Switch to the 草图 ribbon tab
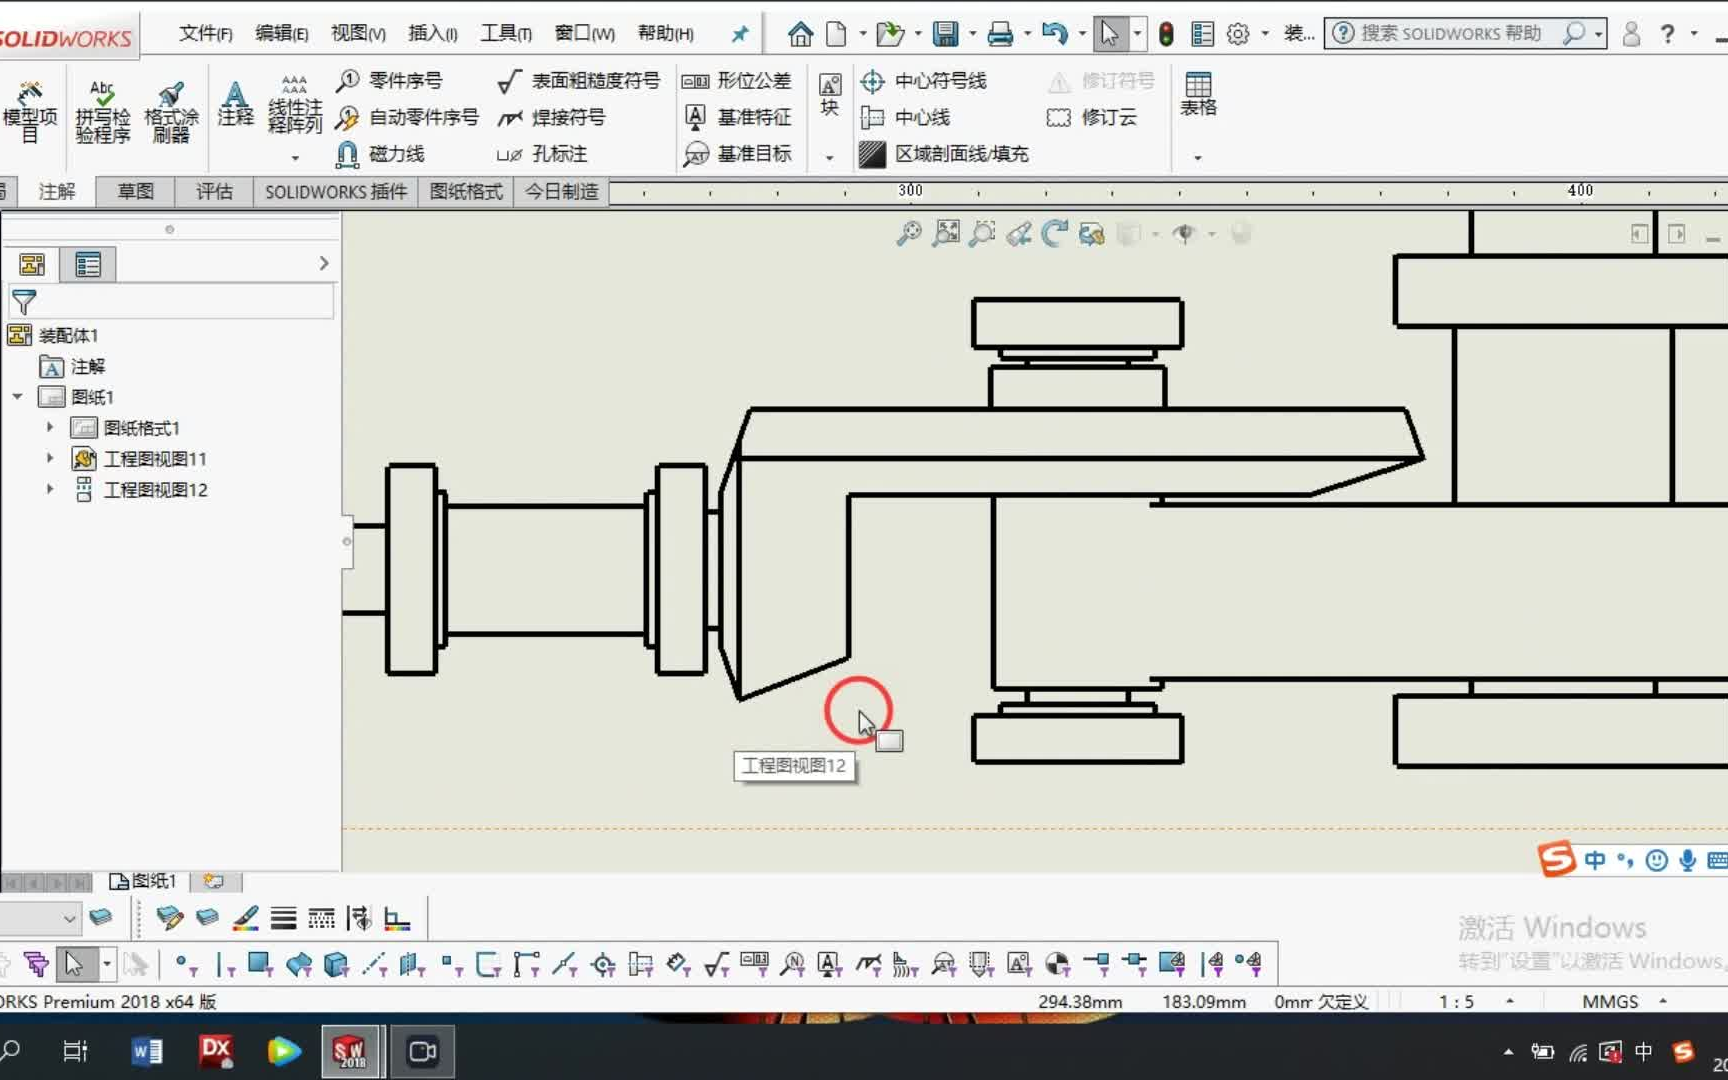Image resolution: width=1728 pixels, height=1080 pixels. [x=134, y=191]
